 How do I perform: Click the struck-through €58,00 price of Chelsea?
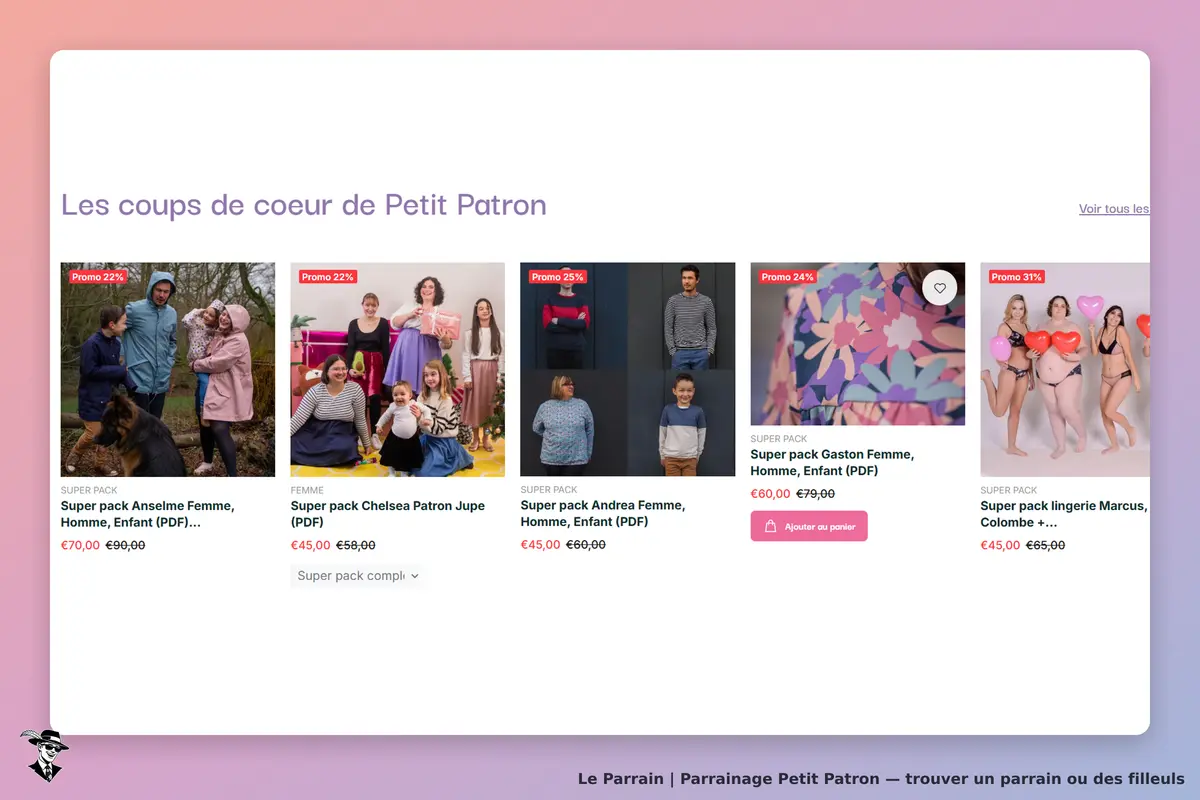(x=356, y=545)
